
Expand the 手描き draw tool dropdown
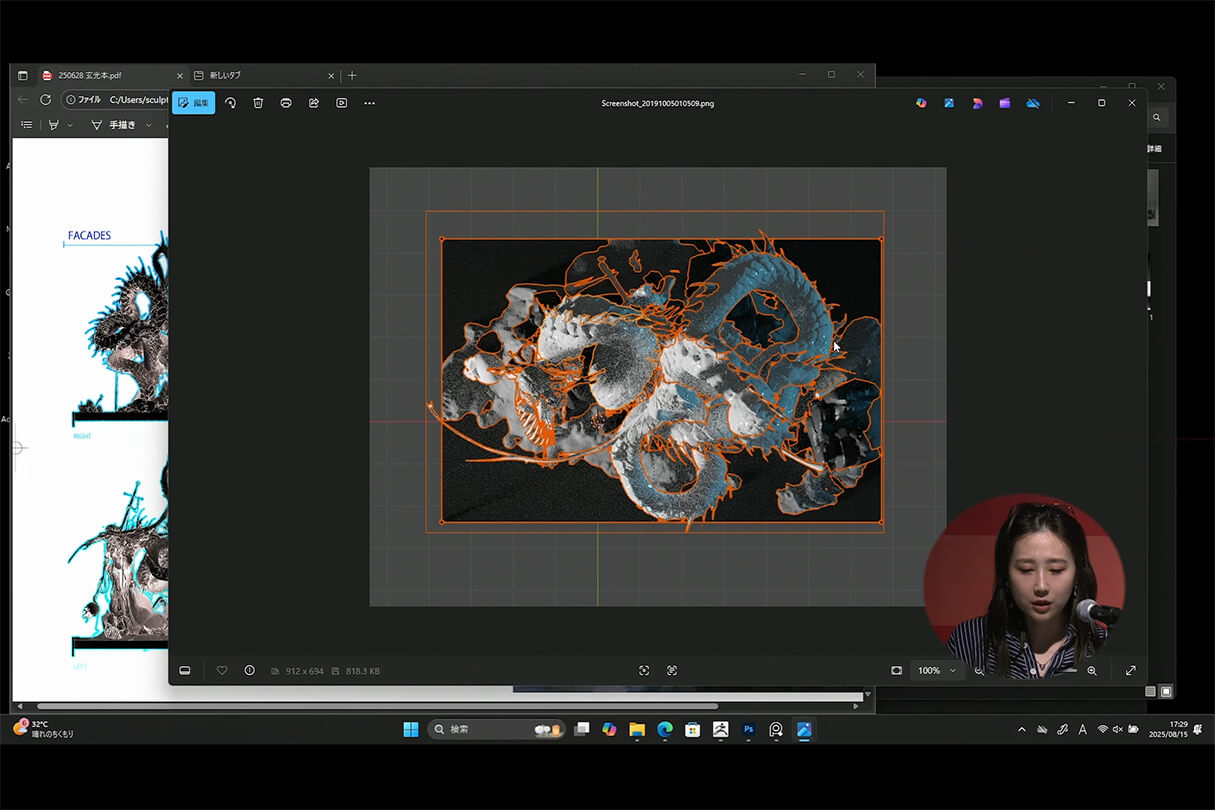149,125
